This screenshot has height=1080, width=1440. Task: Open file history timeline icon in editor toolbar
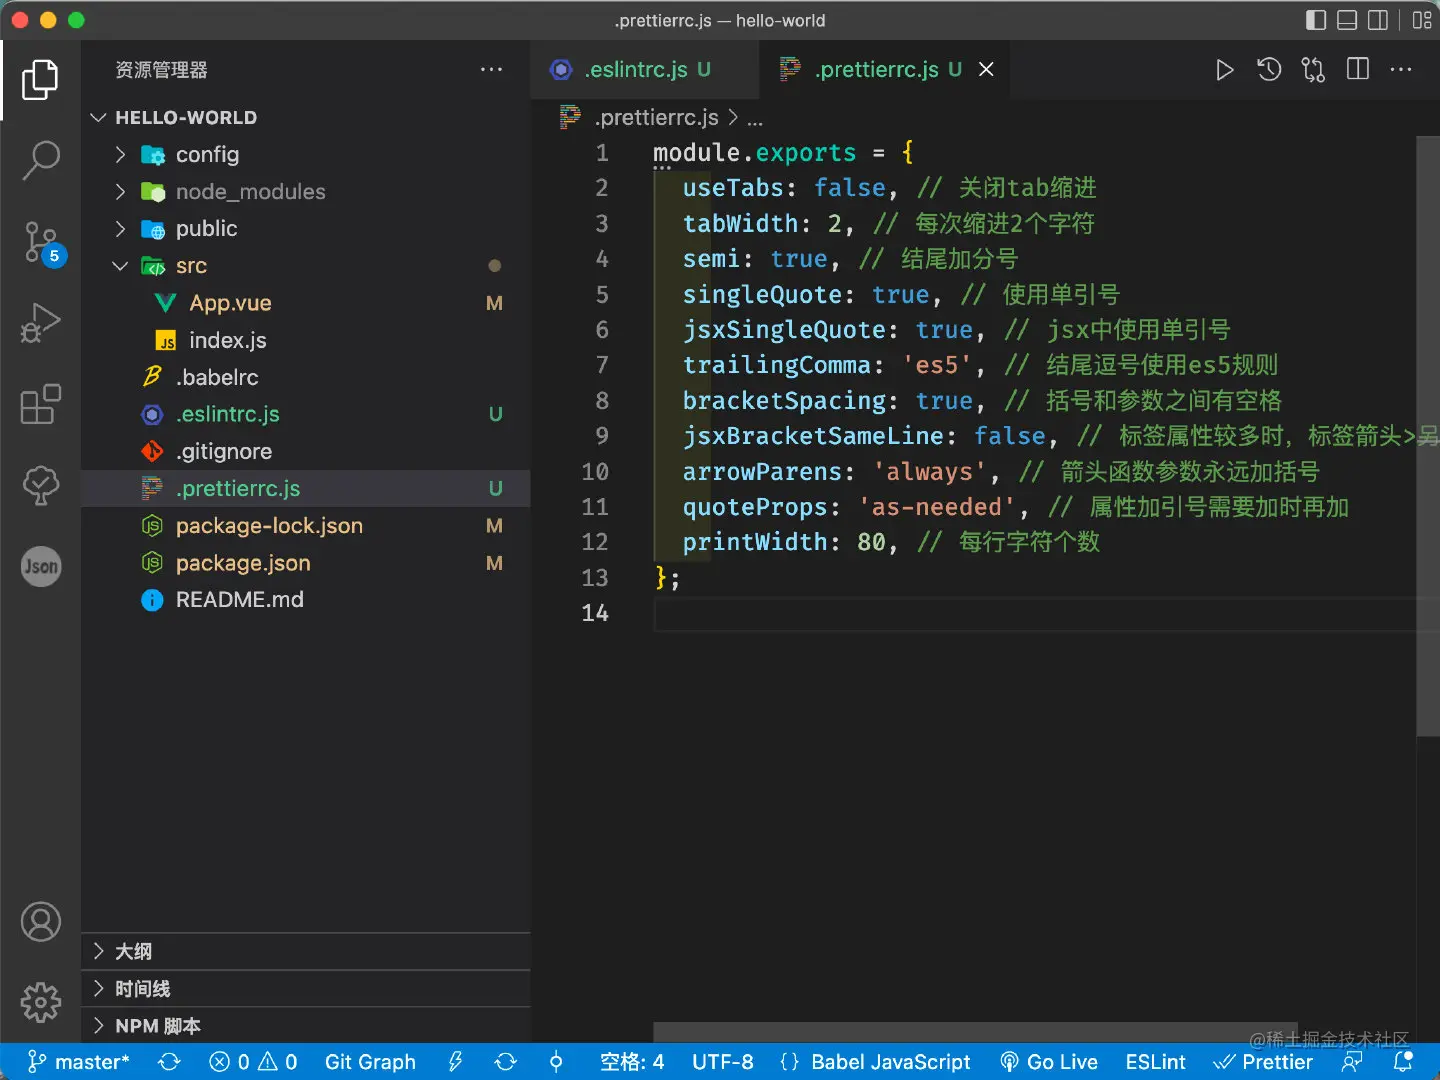click(x=1269, y=70)
